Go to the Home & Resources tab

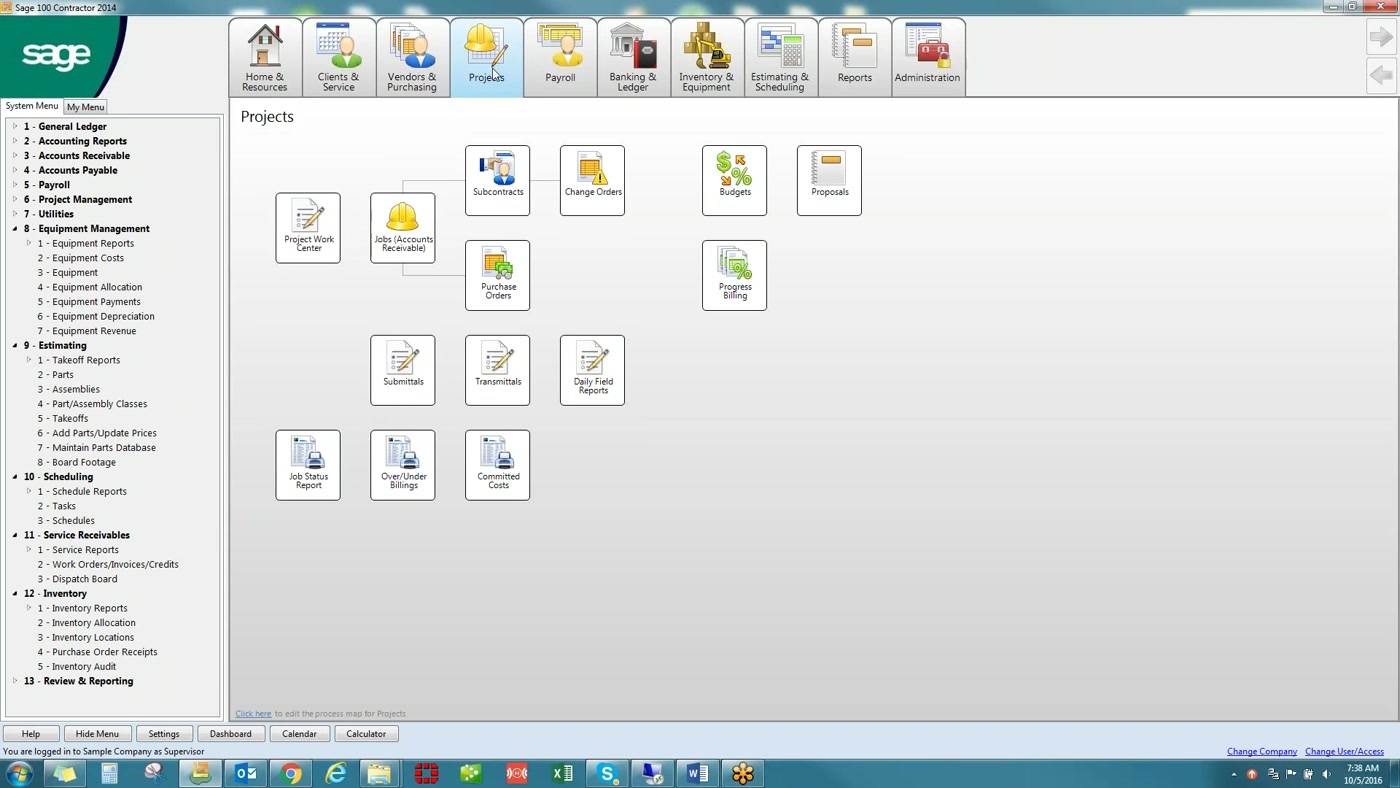[265, 57]
